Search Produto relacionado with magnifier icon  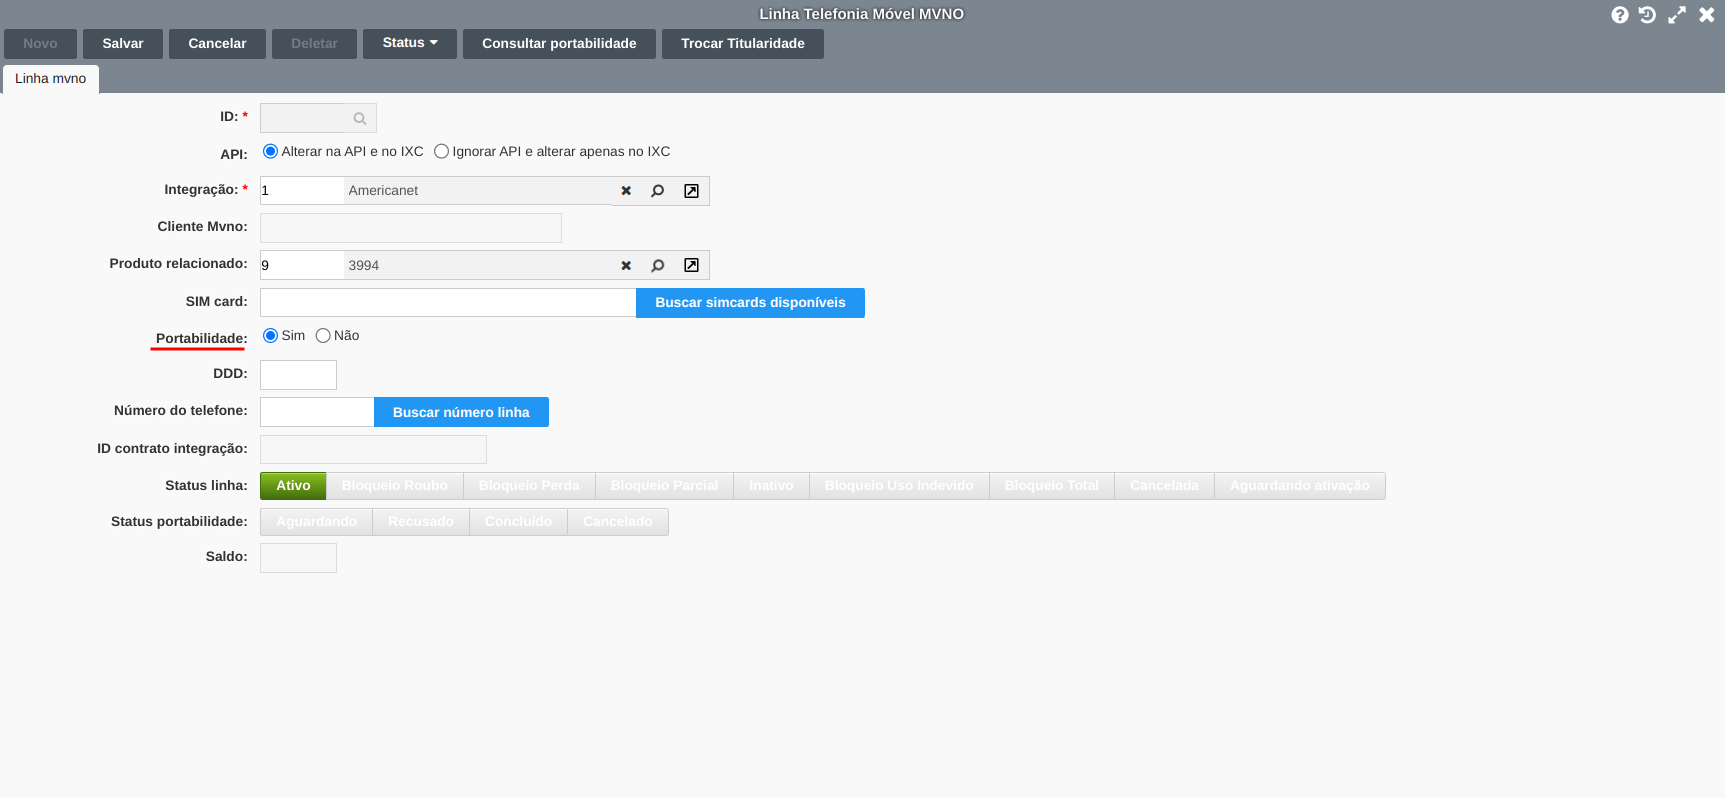658,265
